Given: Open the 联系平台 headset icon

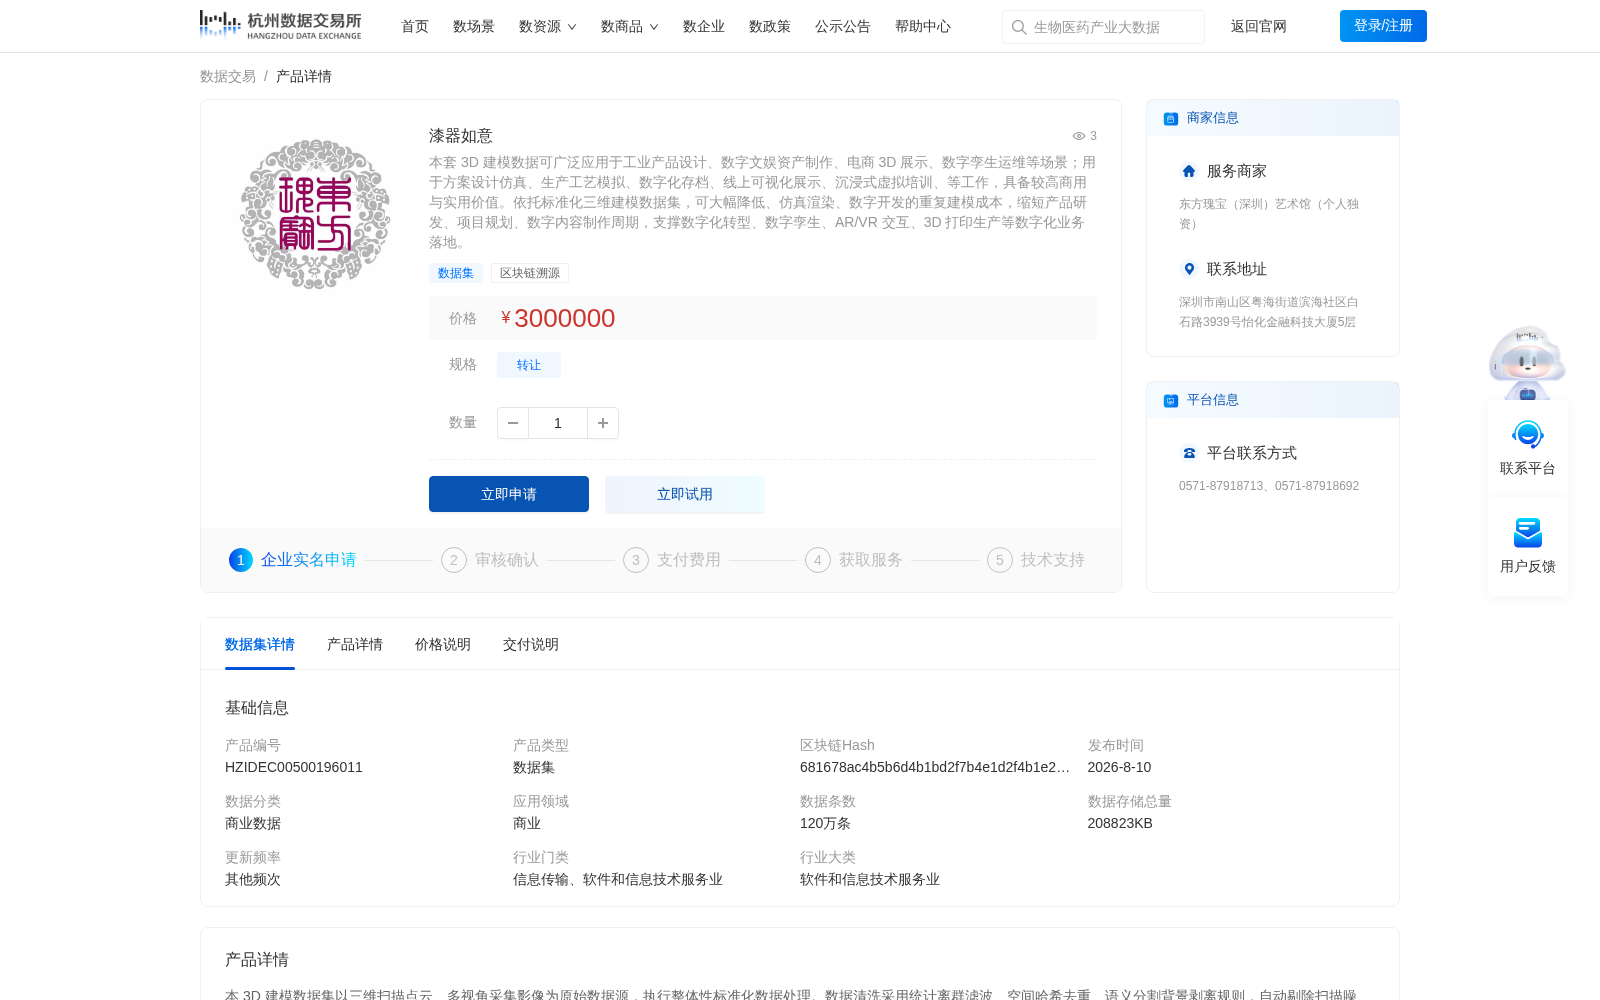Looking at the screenshot, I should click(x=1528, y=435).
